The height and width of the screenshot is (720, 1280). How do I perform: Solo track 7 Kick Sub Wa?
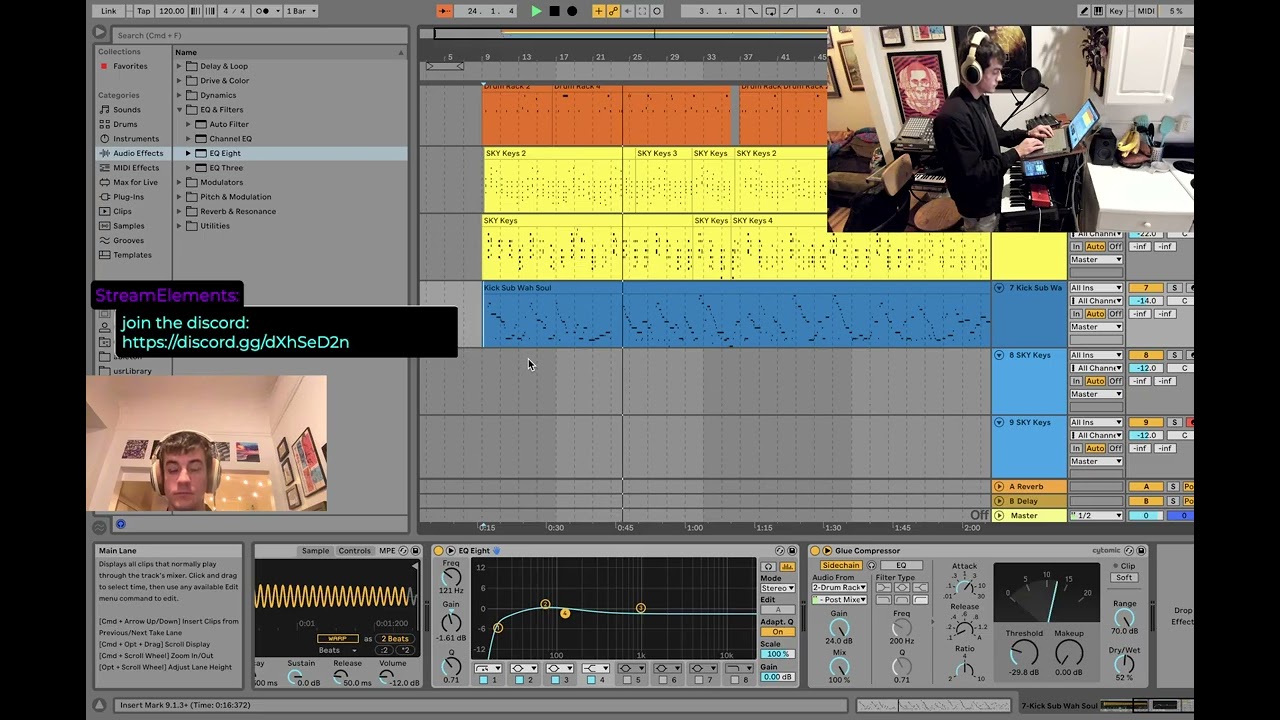coord(1174,288)
